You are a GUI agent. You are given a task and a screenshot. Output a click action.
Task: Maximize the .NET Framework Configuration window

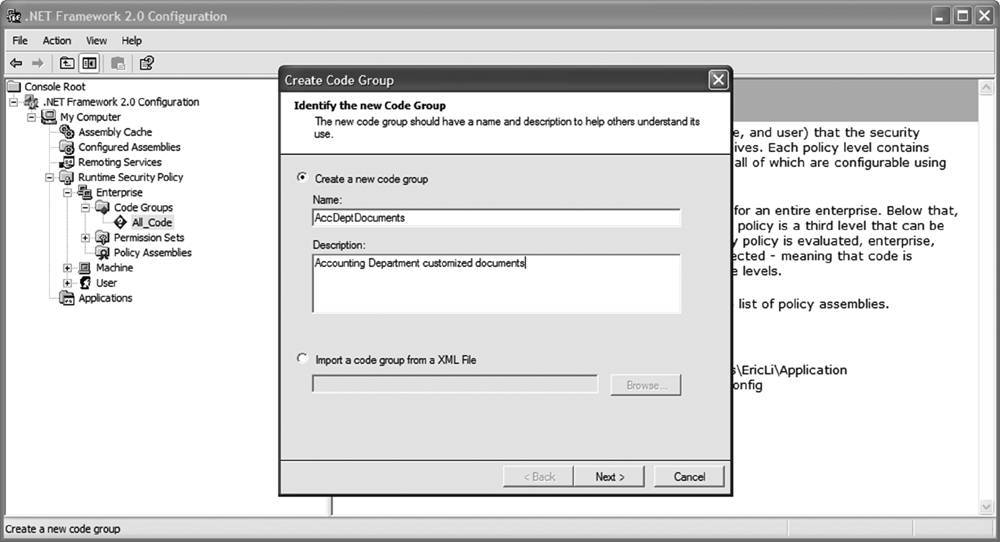coord(962,16)
